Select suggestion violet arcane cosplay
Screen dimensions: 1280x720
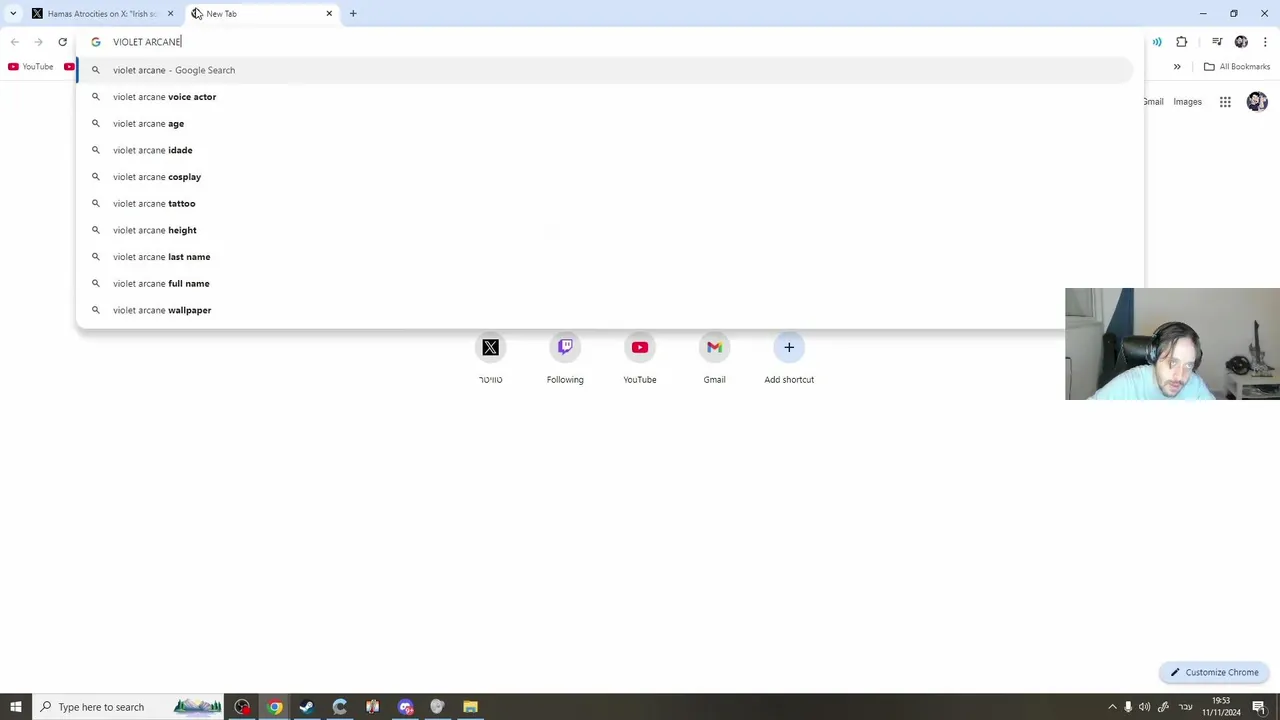tap(605, 177)
